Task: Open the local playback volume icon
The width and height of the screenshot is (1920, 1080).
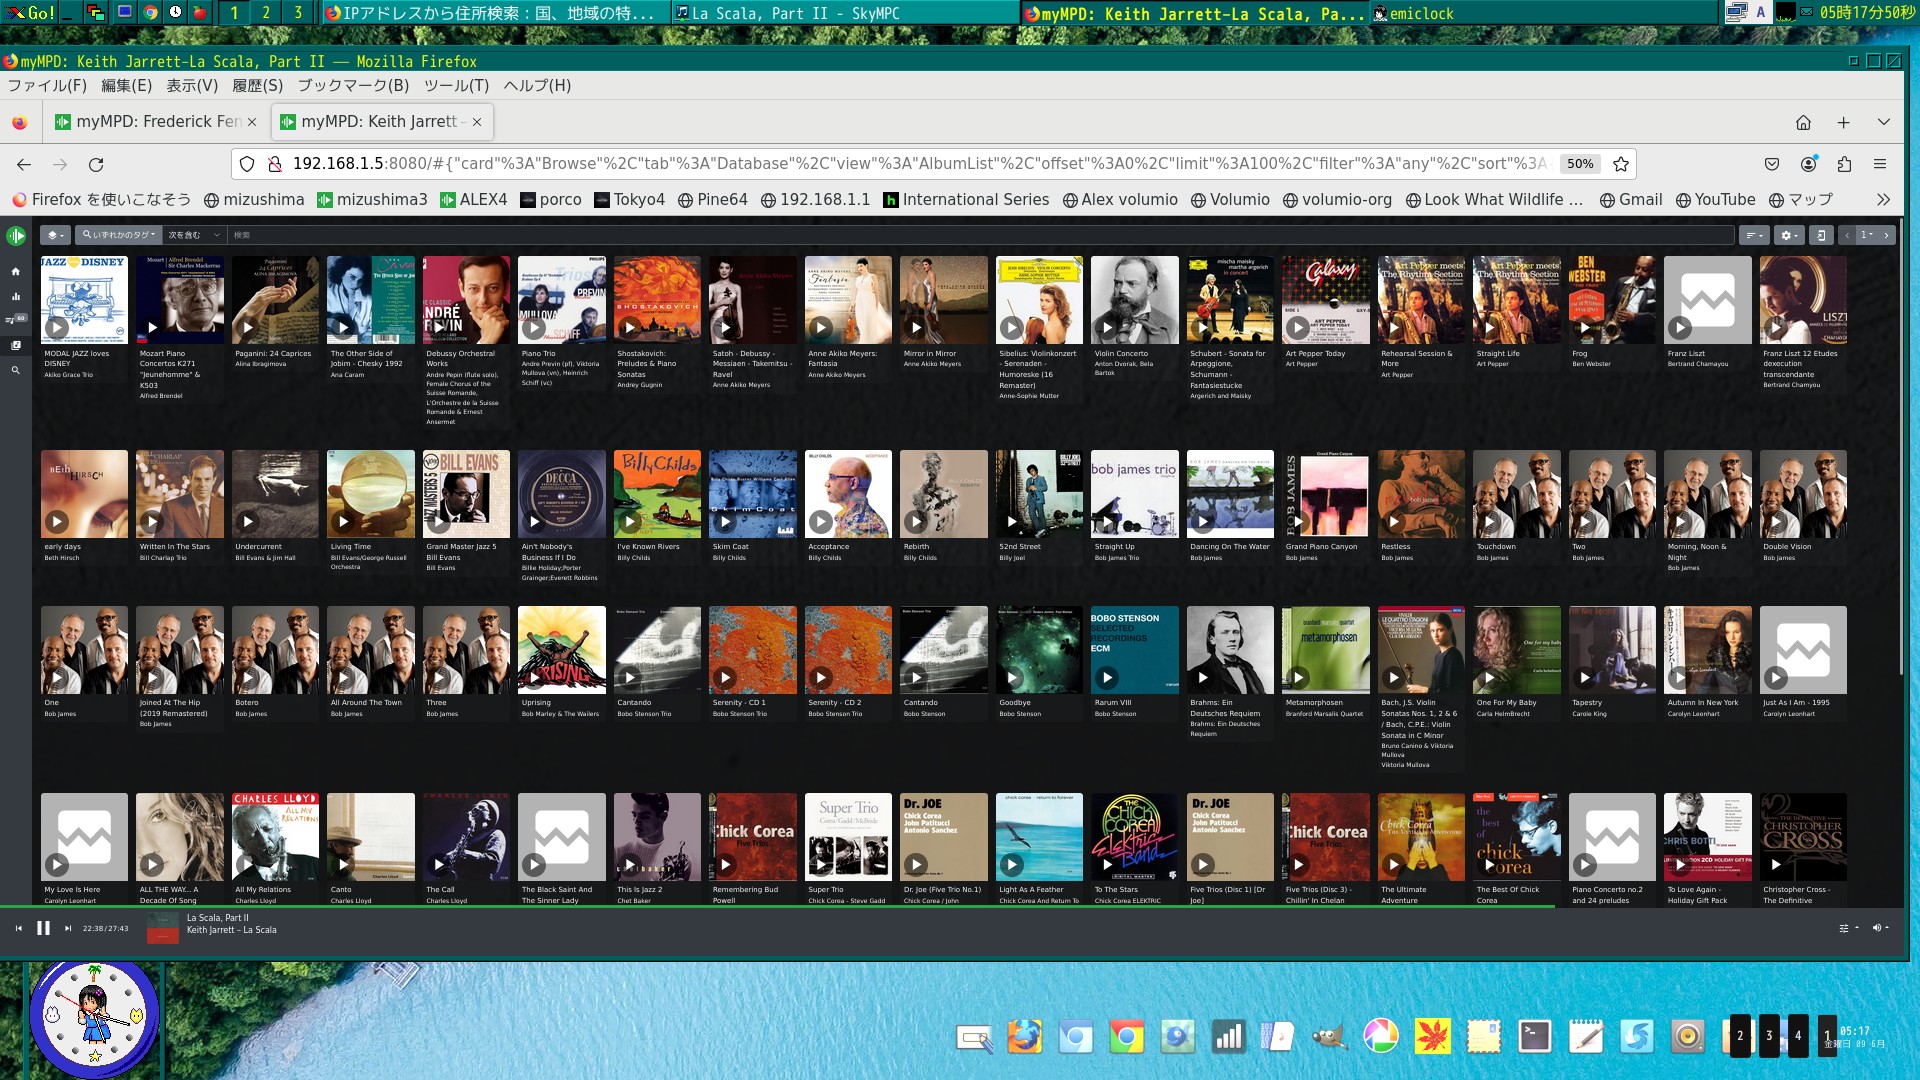Action: point(1877,928)
